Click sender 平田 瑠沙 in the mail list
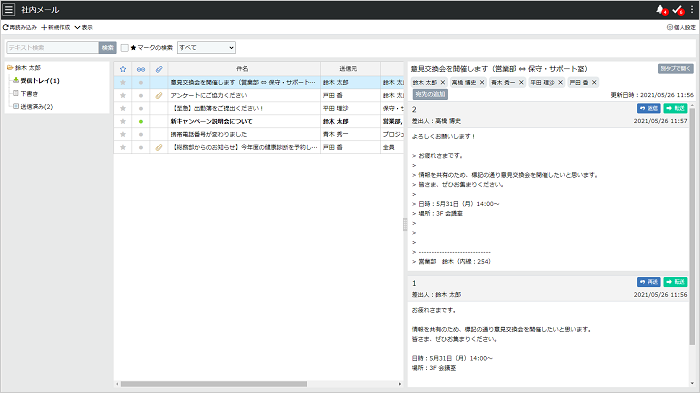 (335, 108)
